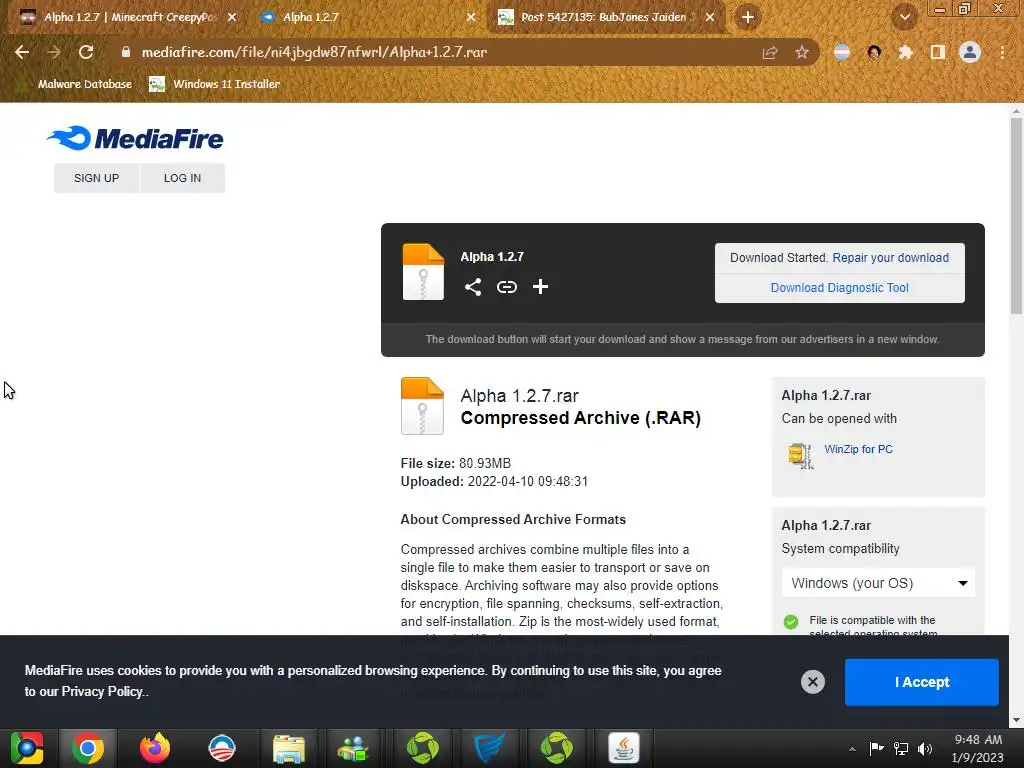Click the network icon in system tray
The height and width of the screenshot is (768, 1024).
pos(901,748)
